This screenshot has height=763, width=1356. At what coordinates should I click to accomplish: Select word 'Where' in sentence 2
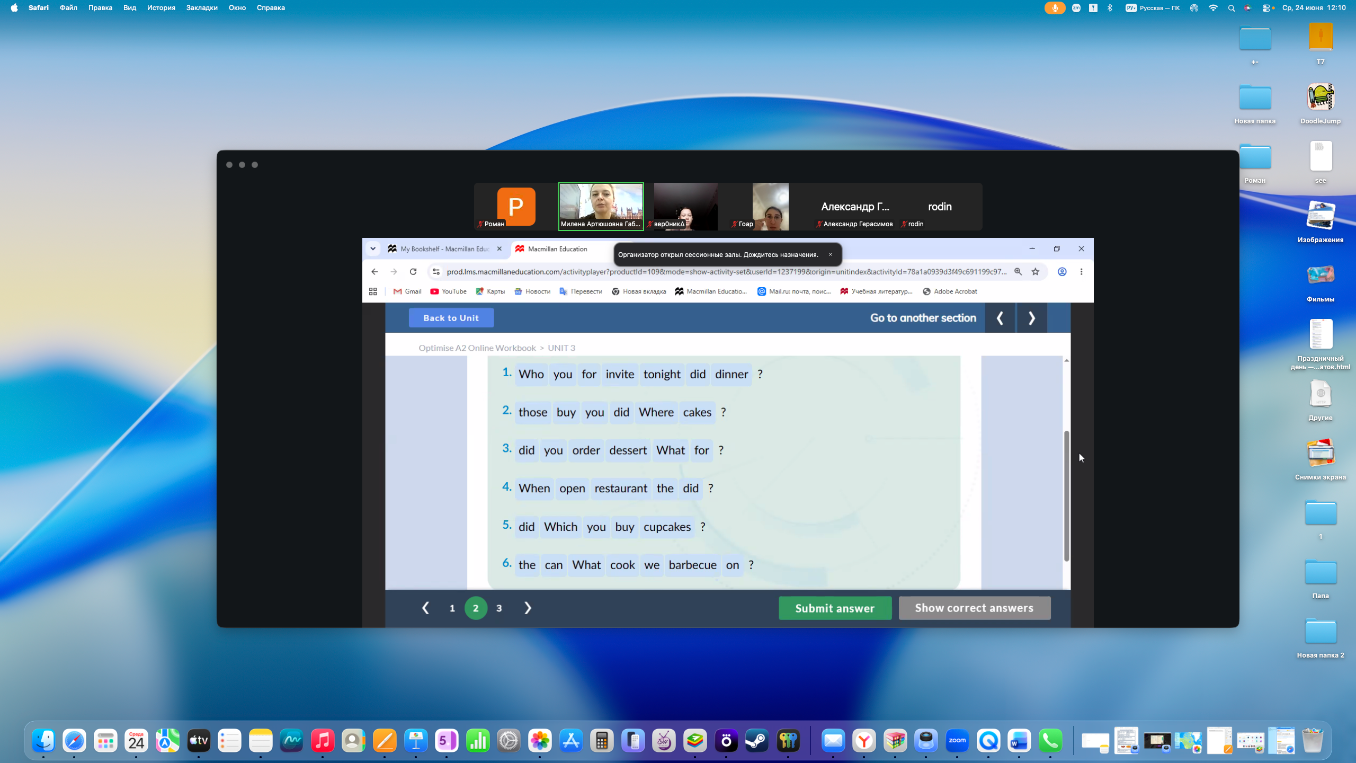656,412
